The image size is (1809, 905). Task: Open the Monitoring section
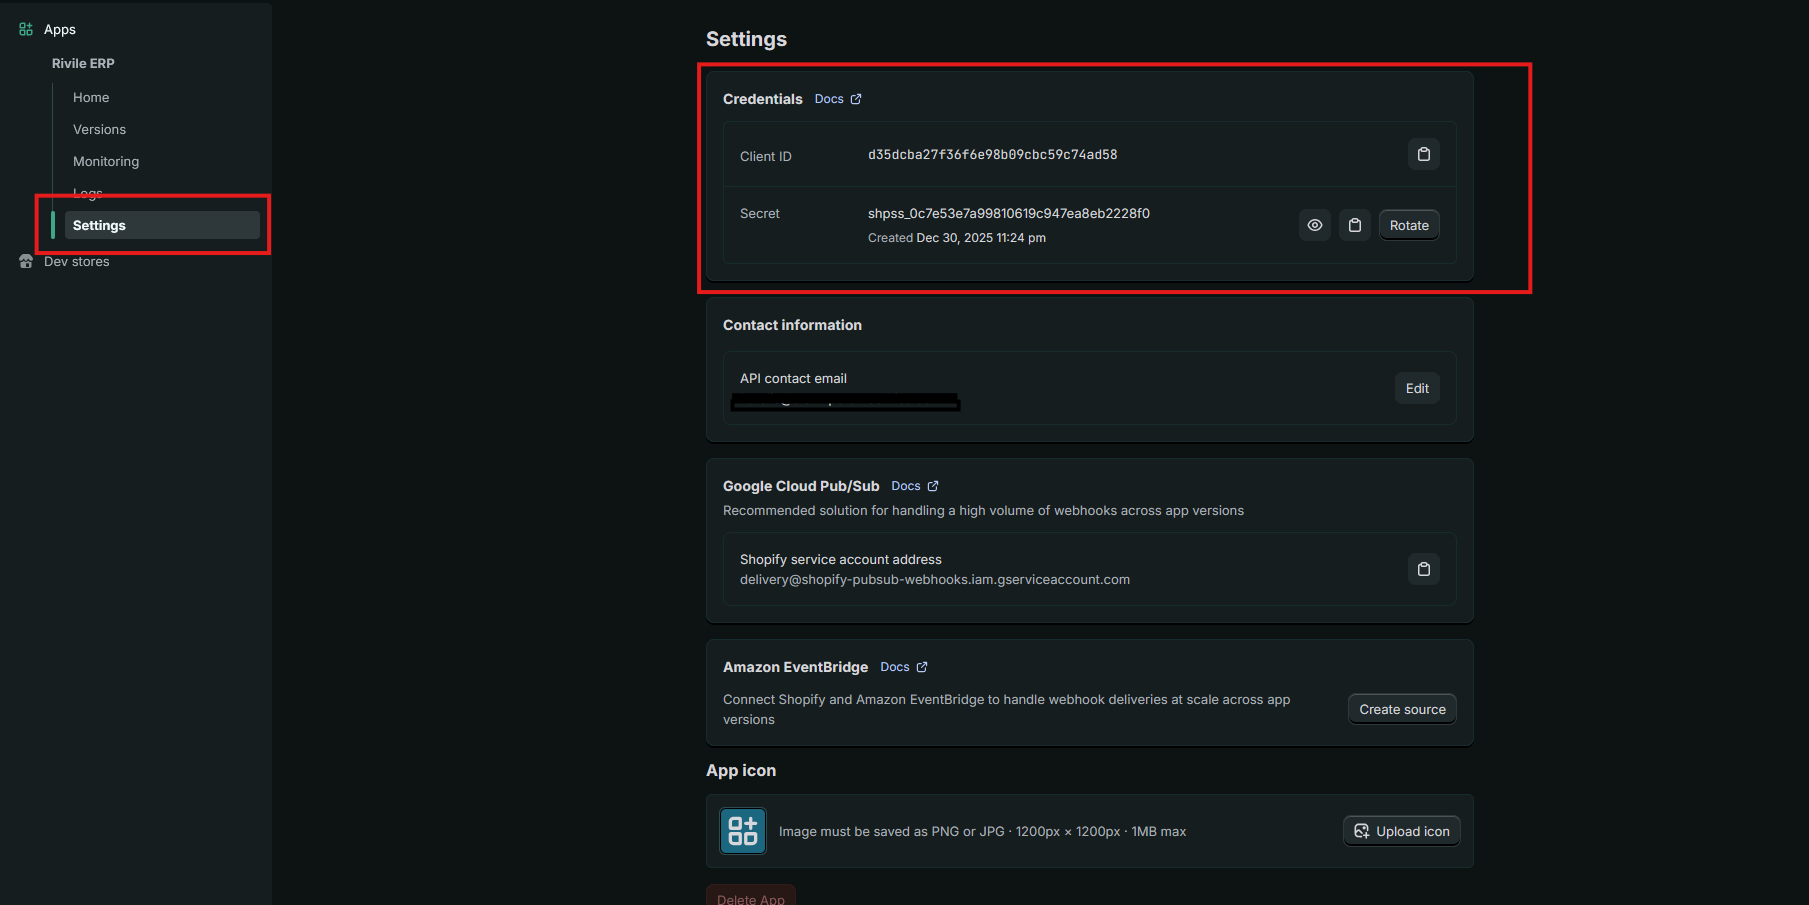(106, 162)
